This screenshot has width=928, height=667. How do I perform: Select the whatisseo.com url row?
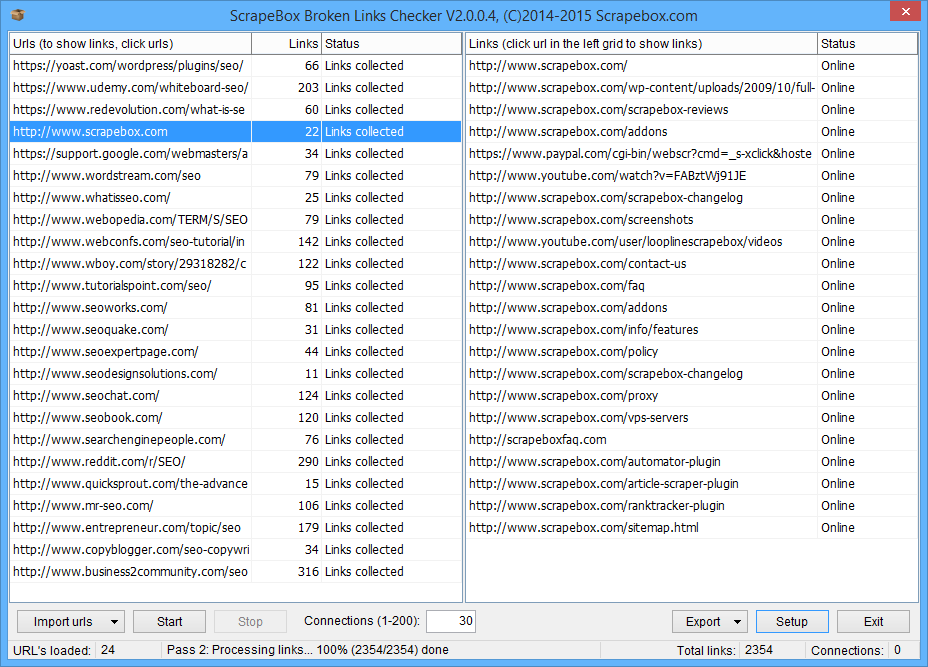click(x=235, y=198)
